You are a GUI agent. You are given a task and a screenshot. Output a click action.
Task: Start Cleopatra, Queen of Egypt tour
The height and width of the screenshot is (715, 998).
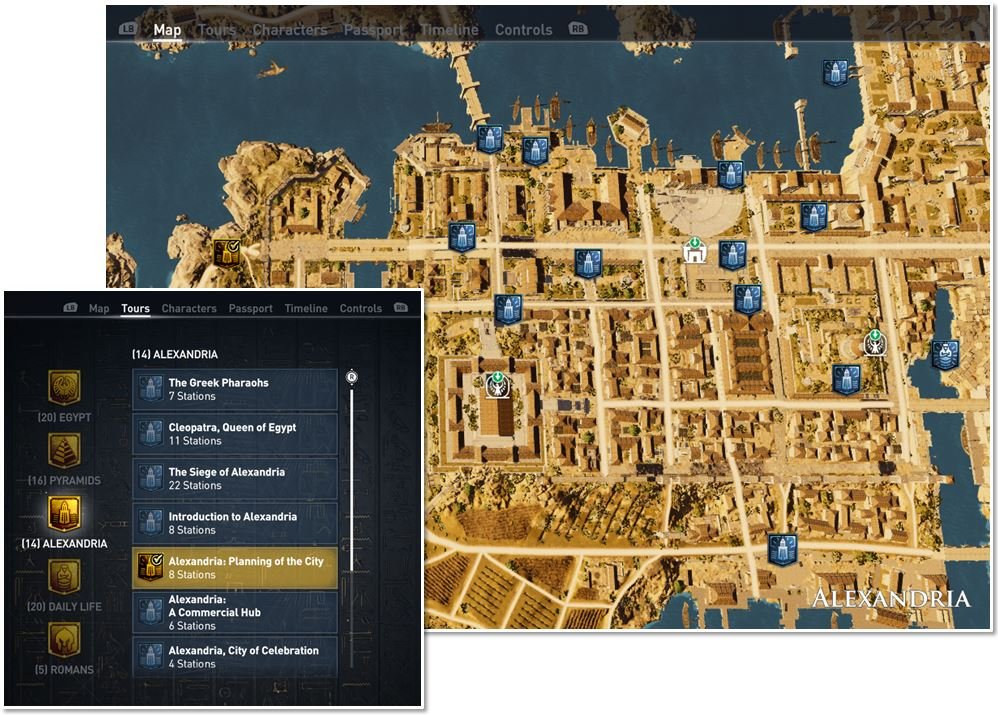235,434
